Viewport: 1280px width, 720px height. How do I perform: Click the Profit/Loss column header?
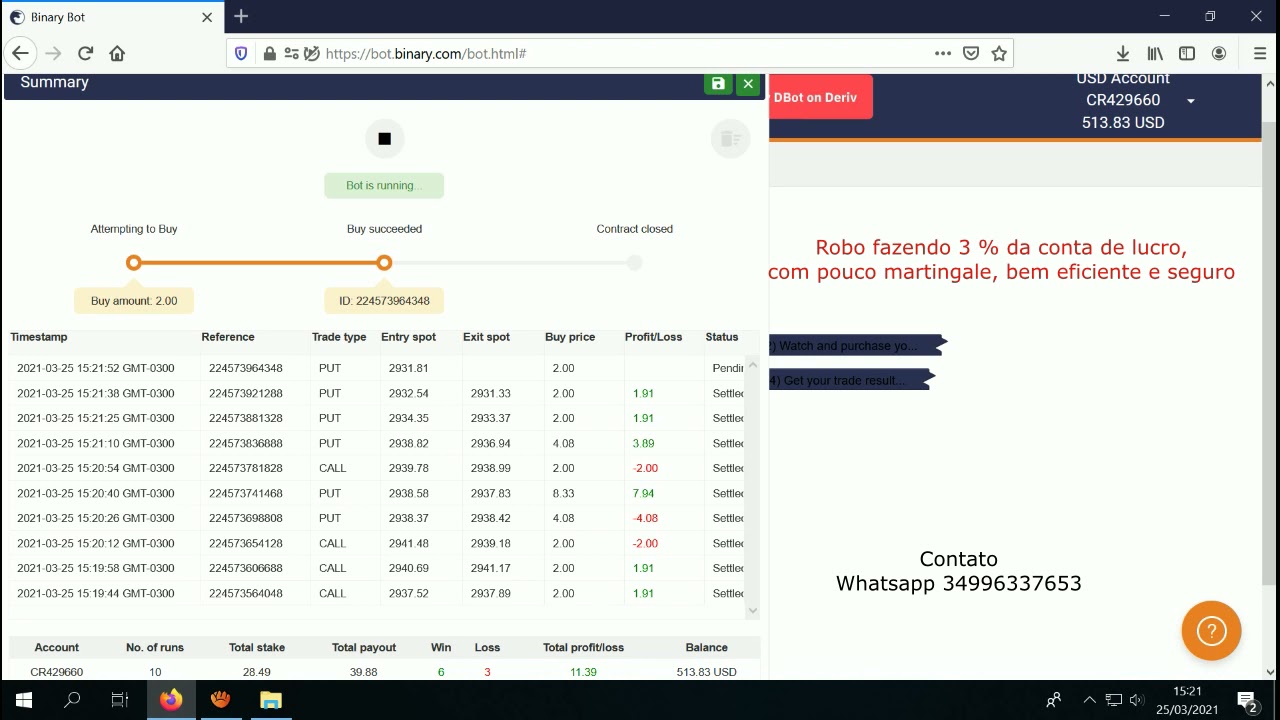click(653, 337)
